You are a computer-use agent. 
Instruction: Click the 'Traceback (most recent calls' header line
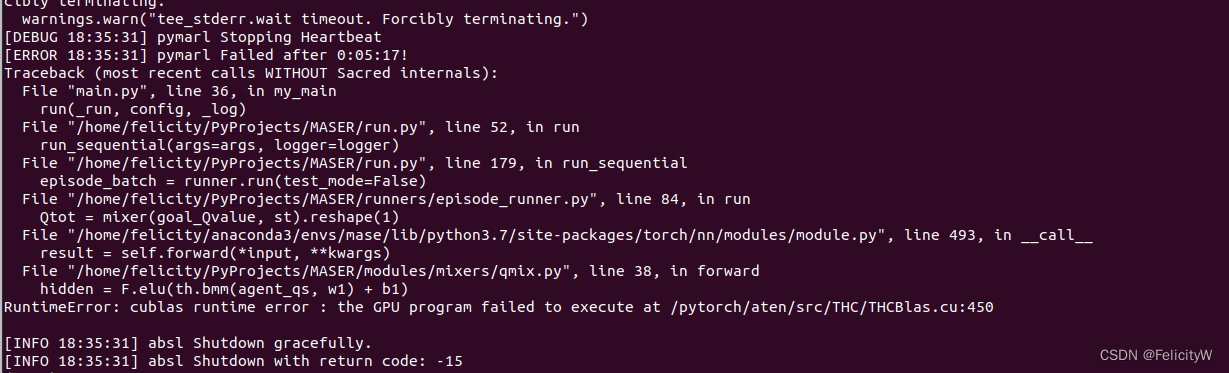[251, 73]
